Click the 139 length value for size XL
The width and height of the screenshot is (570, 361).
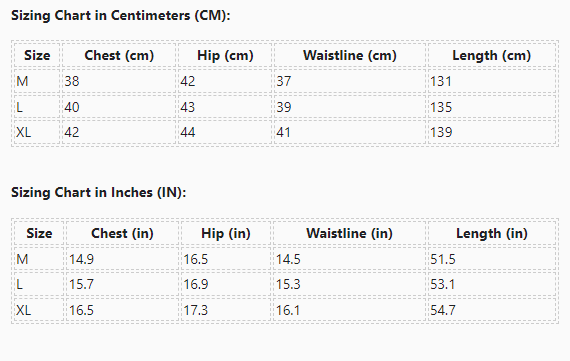click(x=441, y=132)
